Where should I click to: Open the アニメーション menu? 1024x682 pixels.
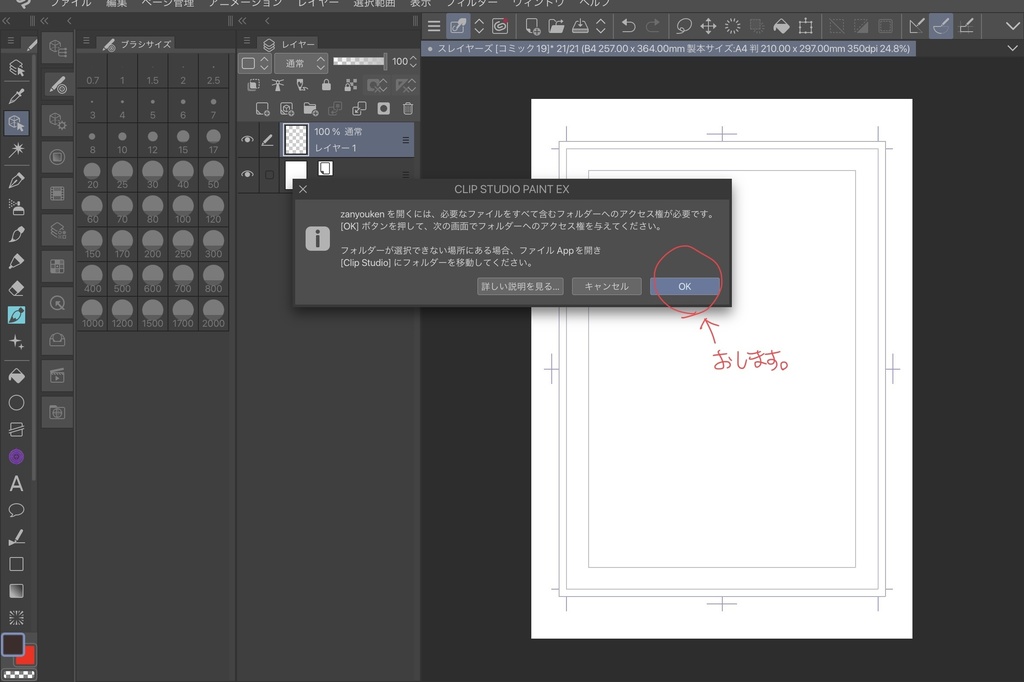point(245,3)
